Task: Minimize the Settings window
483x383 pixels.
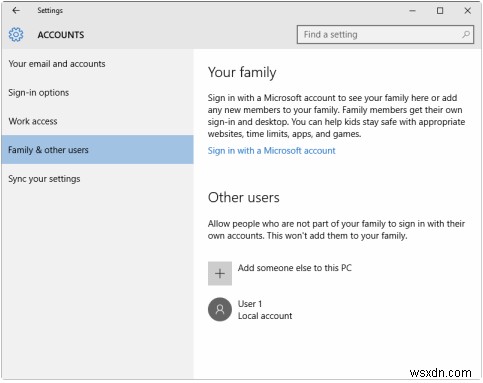Action: pos(412,11)
